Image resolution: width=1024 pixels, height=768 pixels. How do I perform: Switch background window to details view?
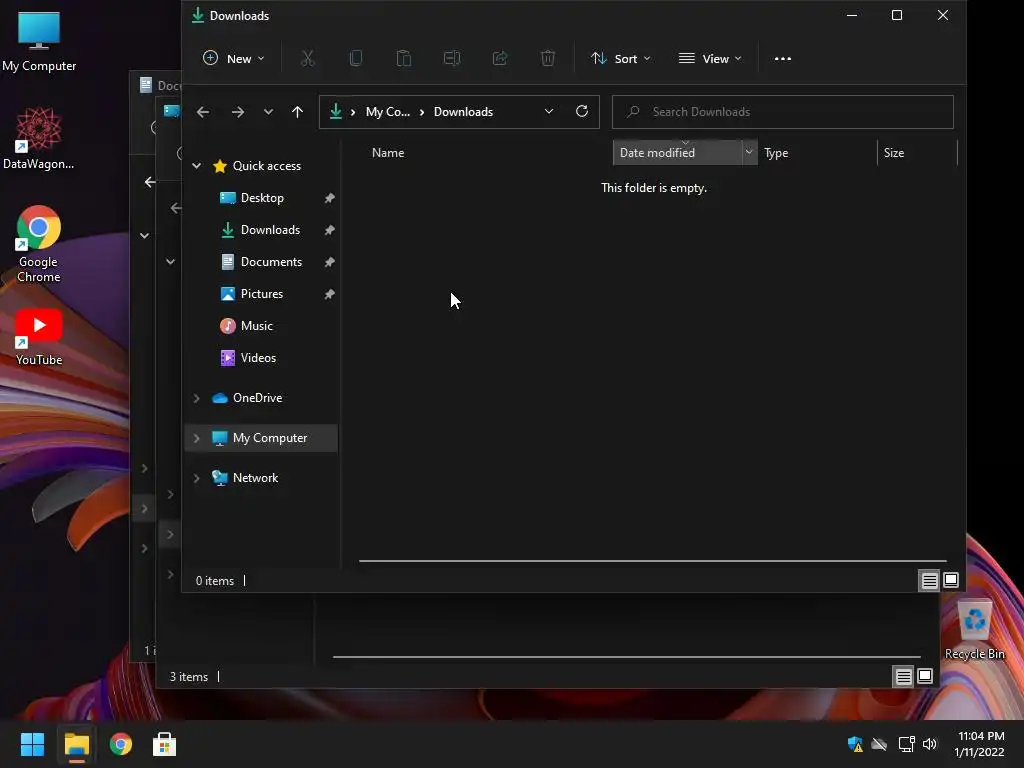(903, 677)
